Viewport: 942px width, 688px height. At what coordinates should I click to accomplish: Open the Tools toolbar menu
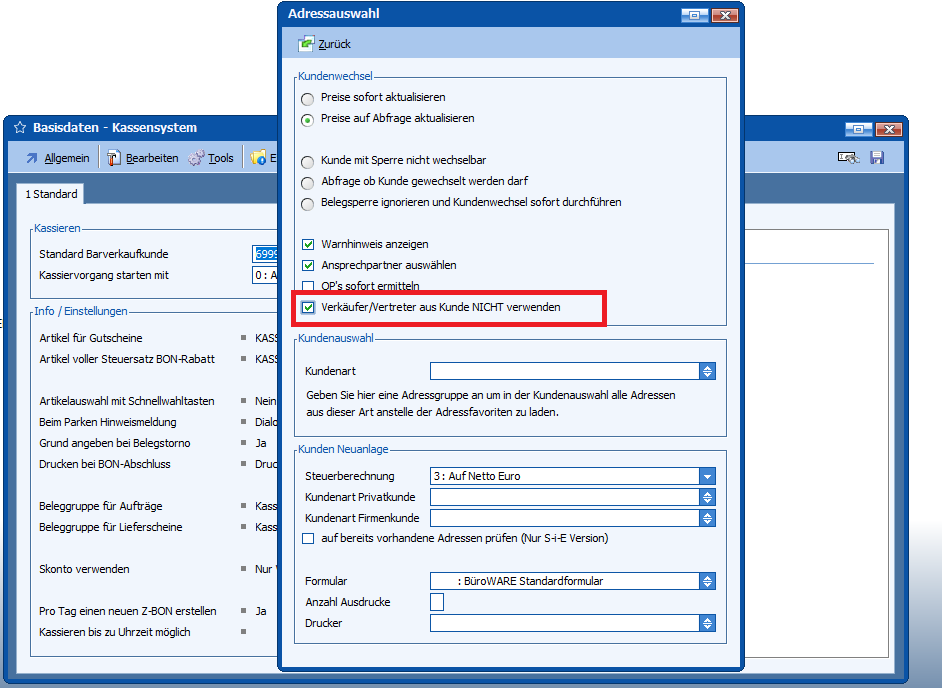pos(211,158)
